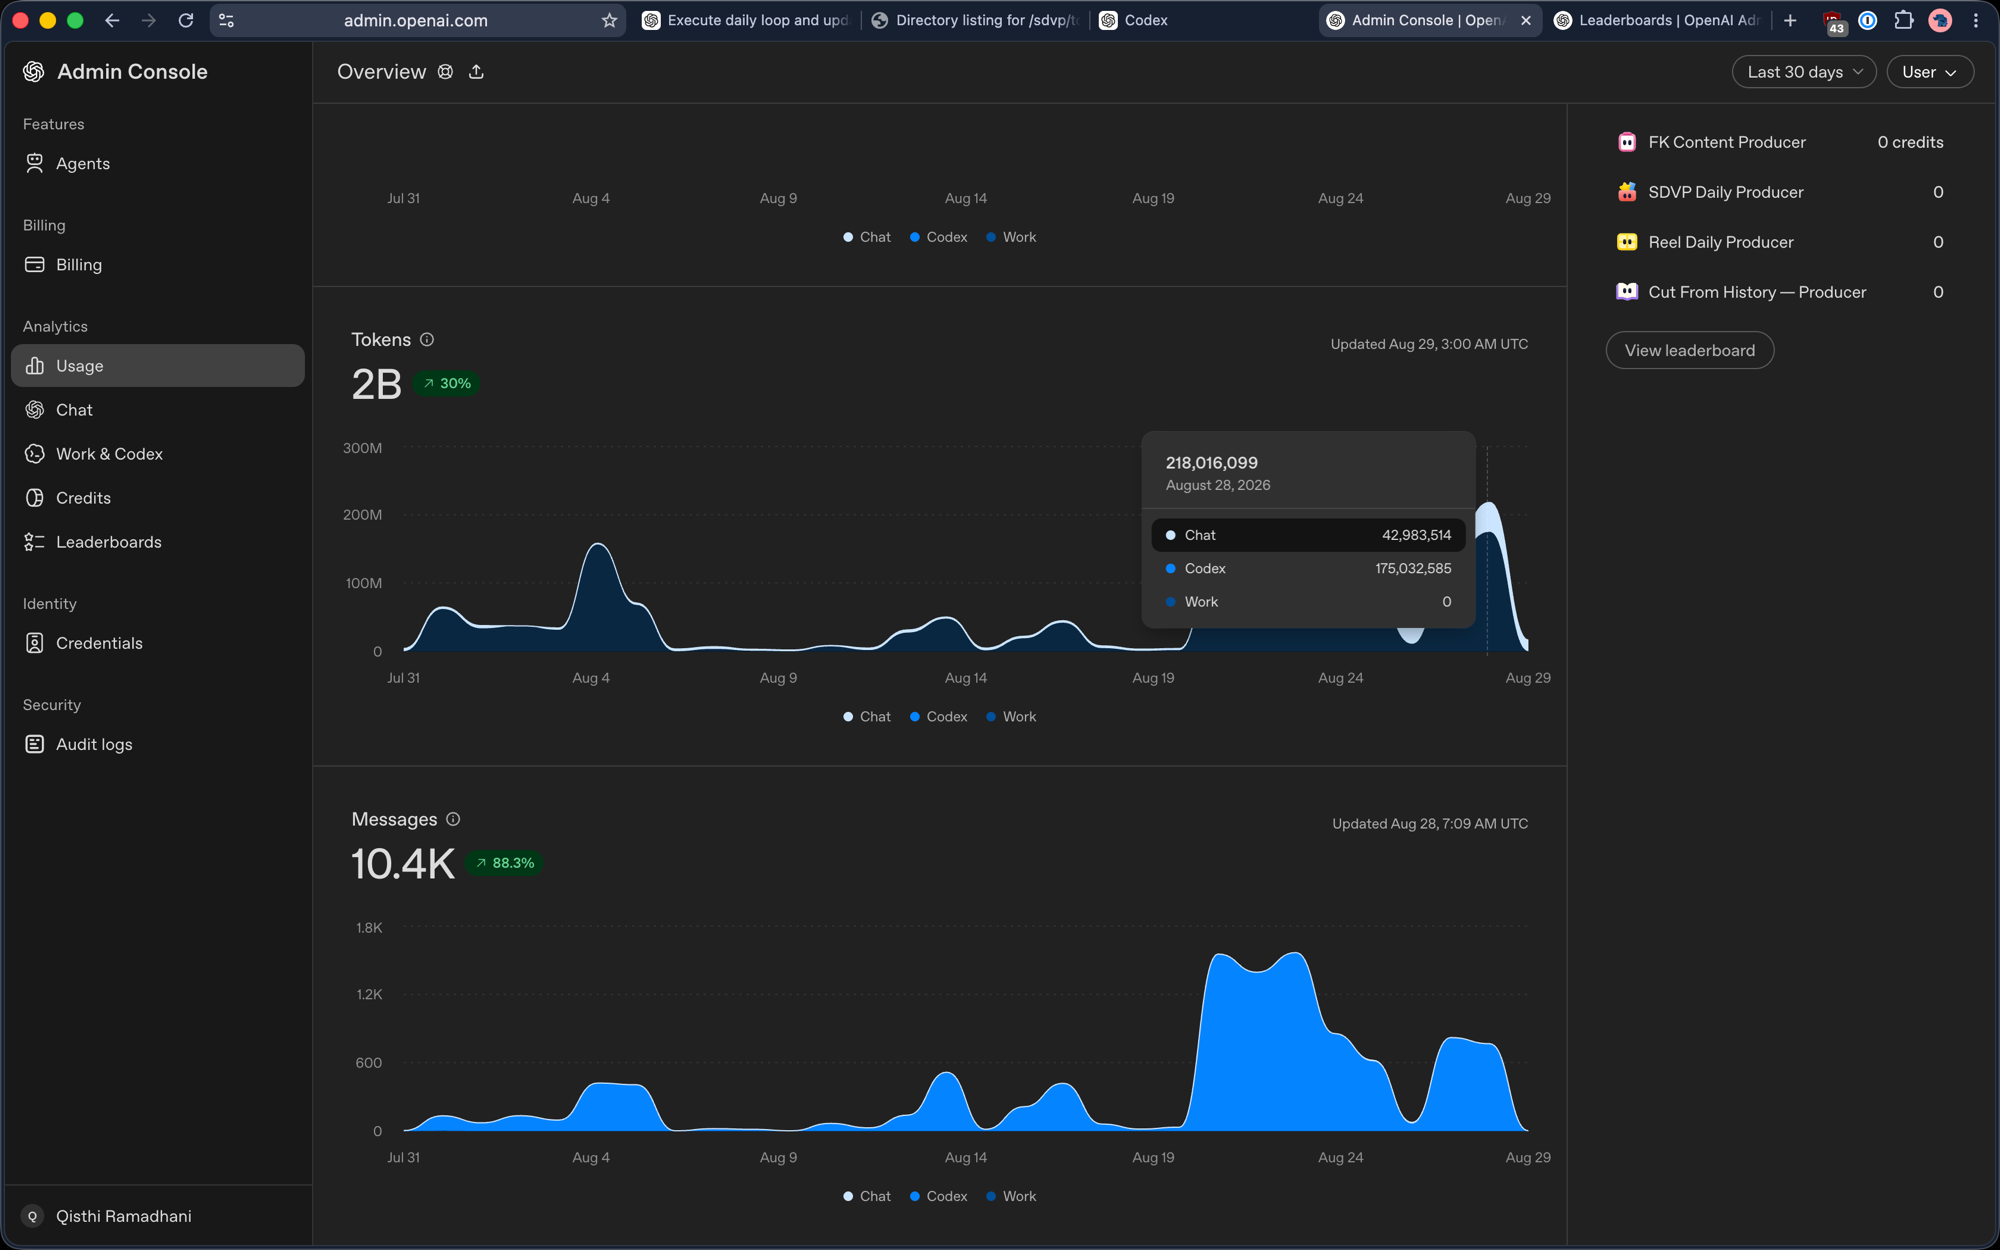Click the 10.4K messages total

point(403,864)
